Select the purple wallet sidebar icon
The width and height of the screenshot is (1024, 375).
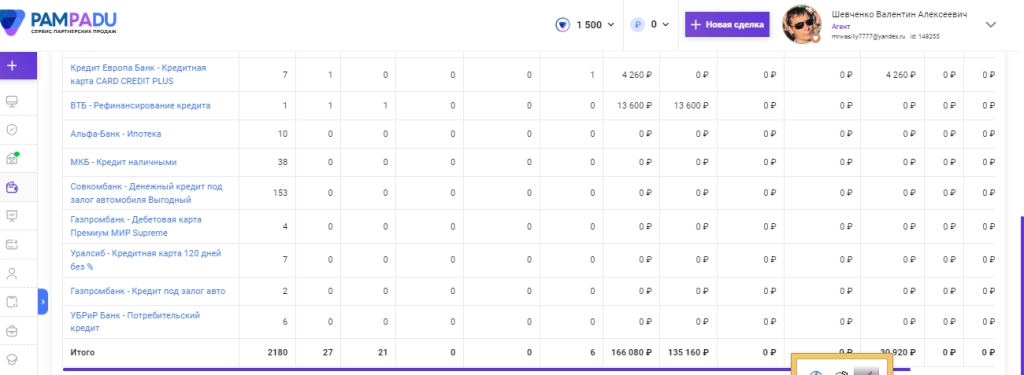[12, 188]
